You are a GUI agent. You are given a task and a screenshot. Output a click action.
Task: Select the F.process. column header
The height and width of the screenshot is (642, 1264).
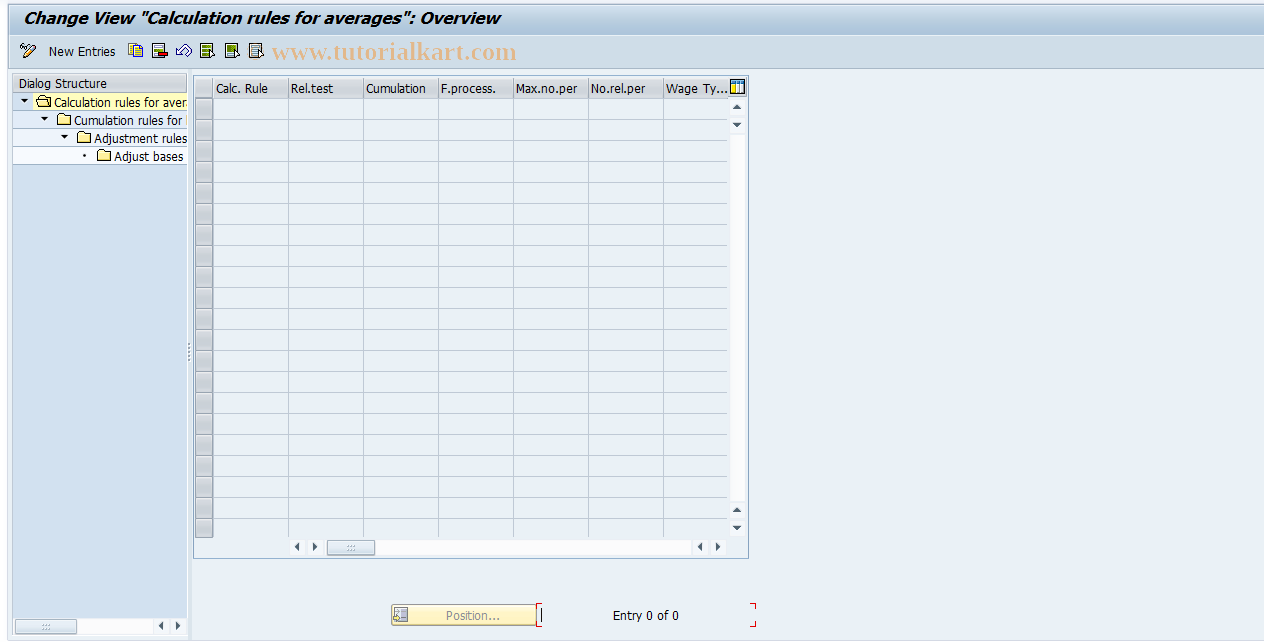tap(476, 88)
